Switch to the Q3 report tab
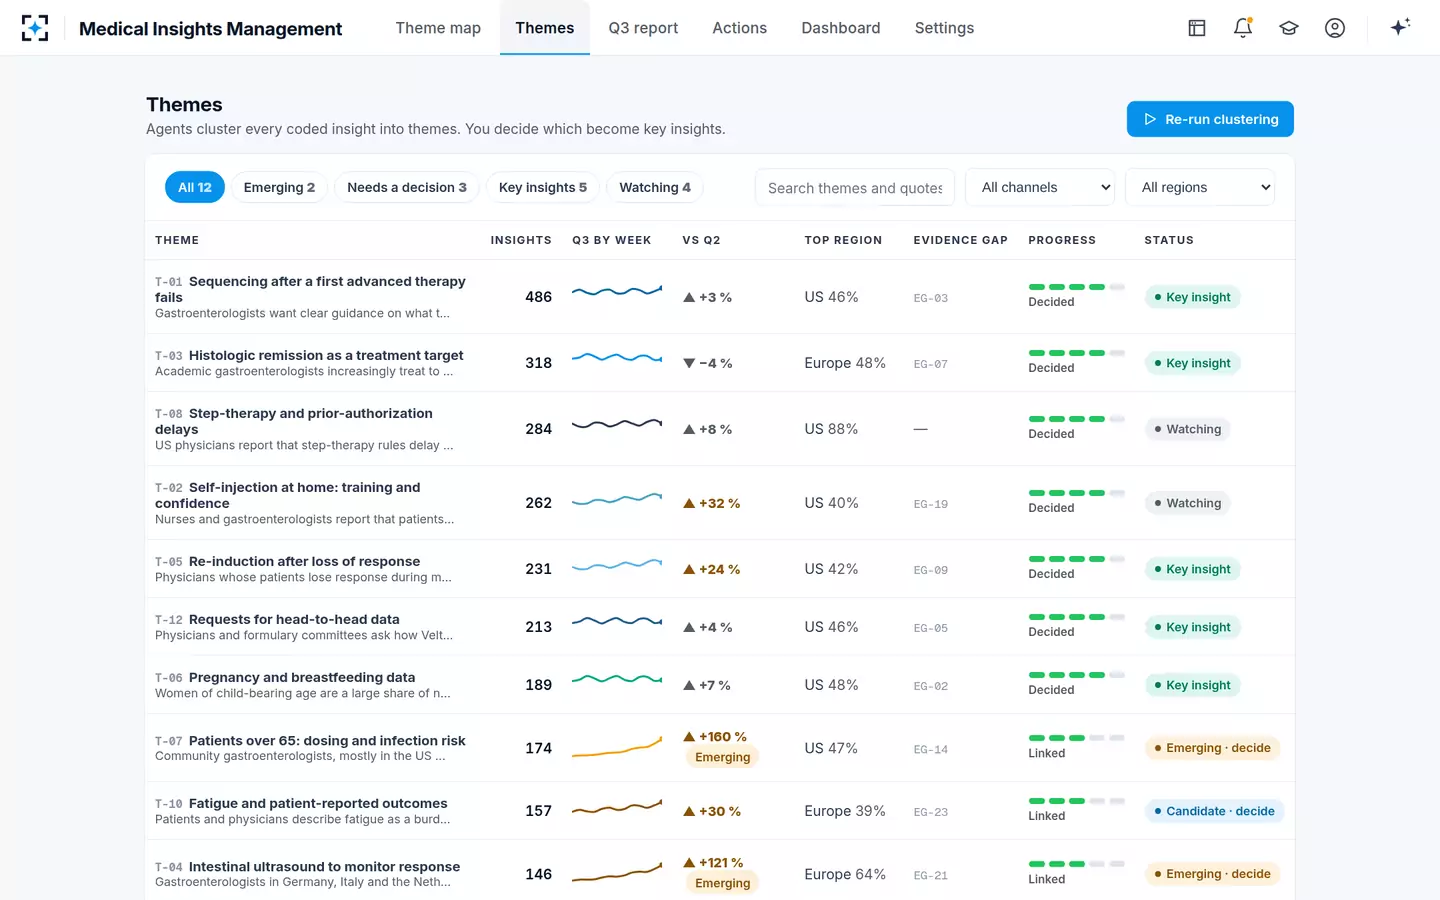This screenshot has width=1440, height=900. coord(643,28)
